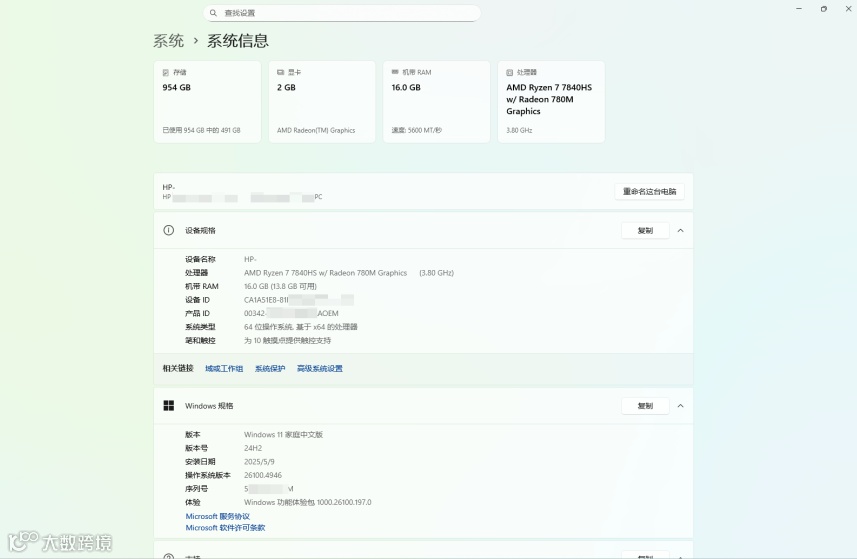Viewport: 857px width, 559px height.
Task: Select processor value in 设备规格
Action: point(349,273)
